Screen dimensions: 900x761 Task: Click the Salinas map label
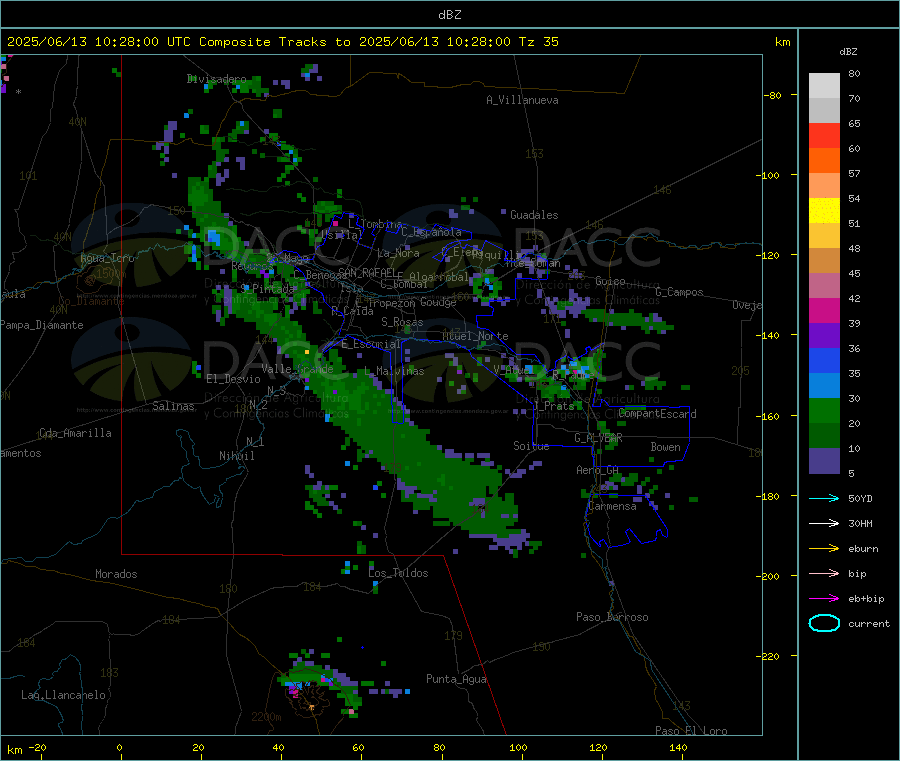[173, 406]
